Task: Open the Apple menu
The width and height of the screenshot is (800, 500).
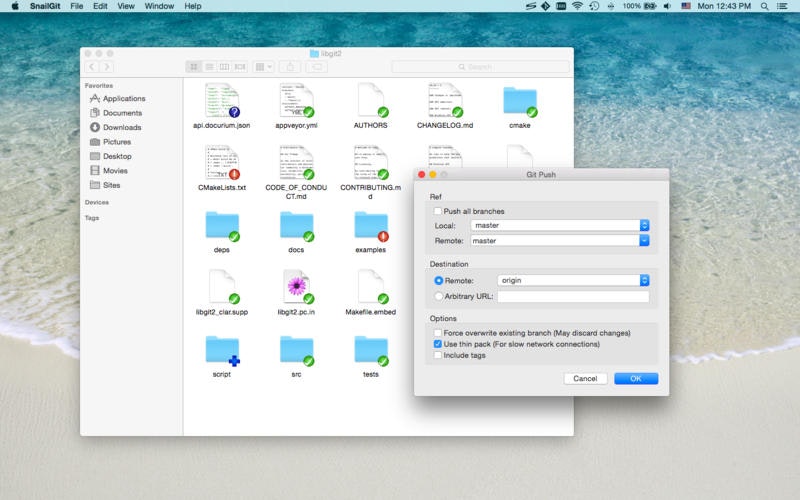Action: (15, 6)
